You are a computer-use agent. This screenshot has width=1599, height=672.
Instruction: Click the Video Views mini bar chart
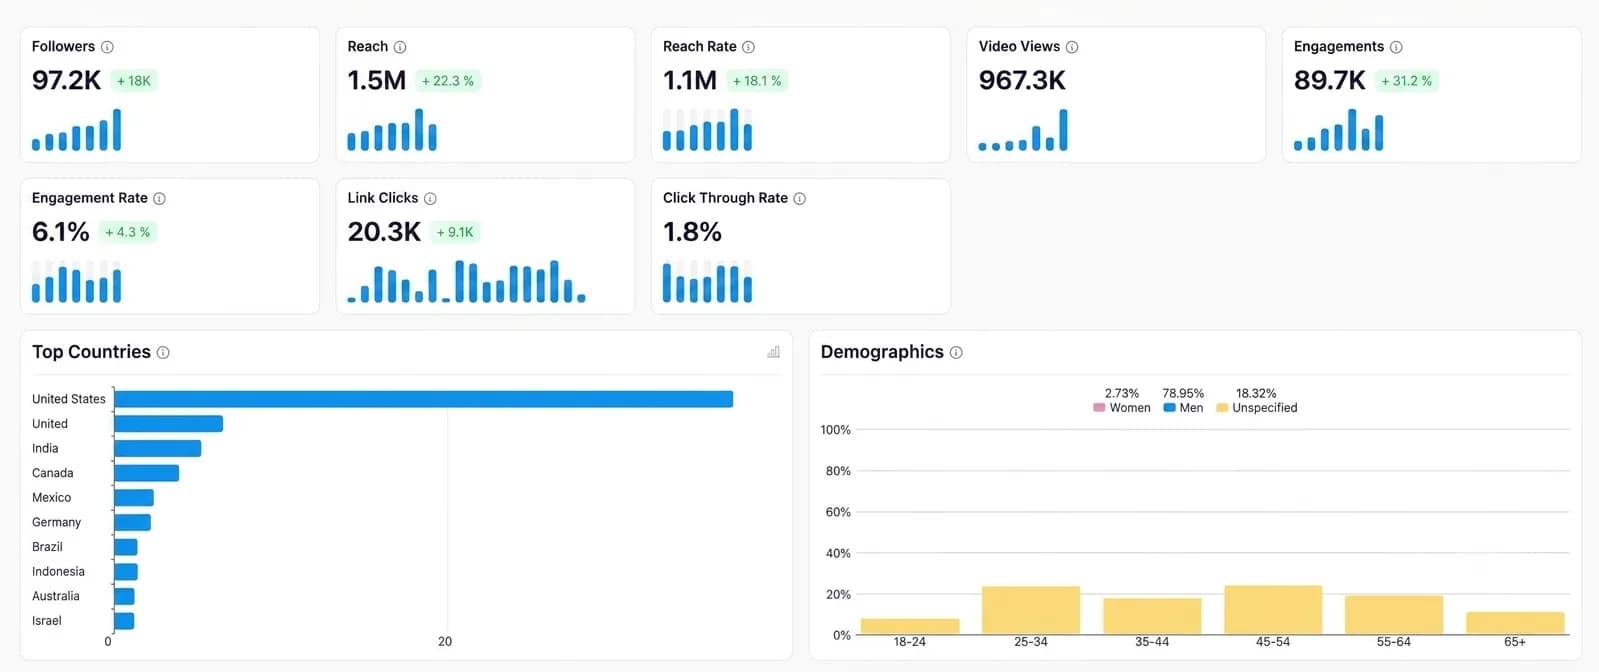pos(1023,130)
